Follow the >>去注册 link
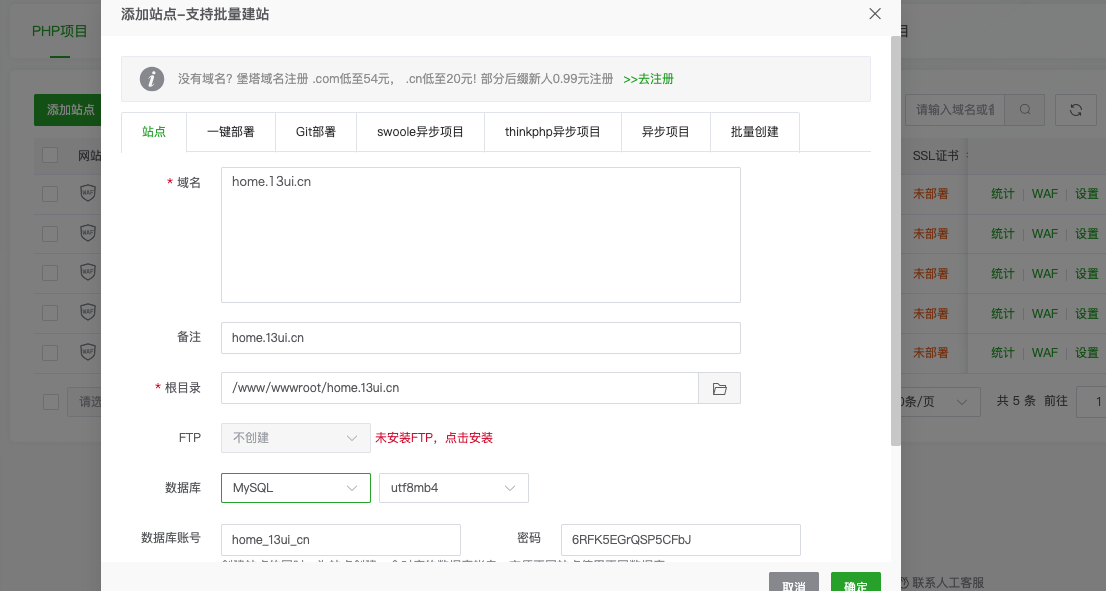Viewport: 1106px width, 591px height. tap(648, 79)
